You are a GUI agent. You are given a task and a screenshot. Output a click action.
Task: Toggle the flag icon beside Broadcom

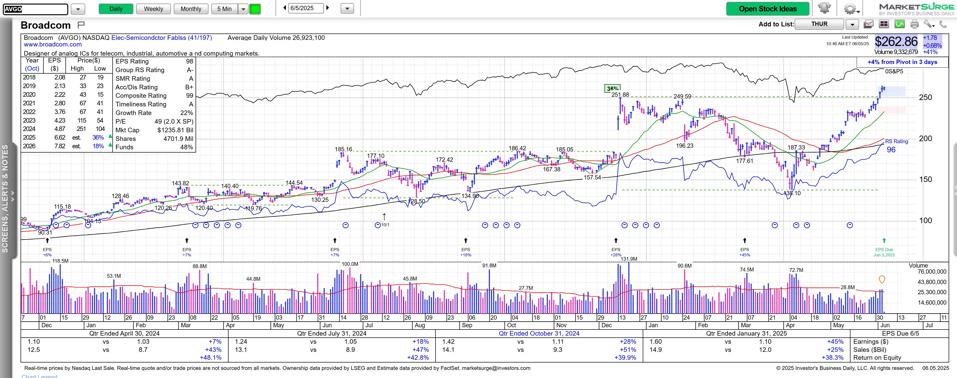(x=81, y=25)
